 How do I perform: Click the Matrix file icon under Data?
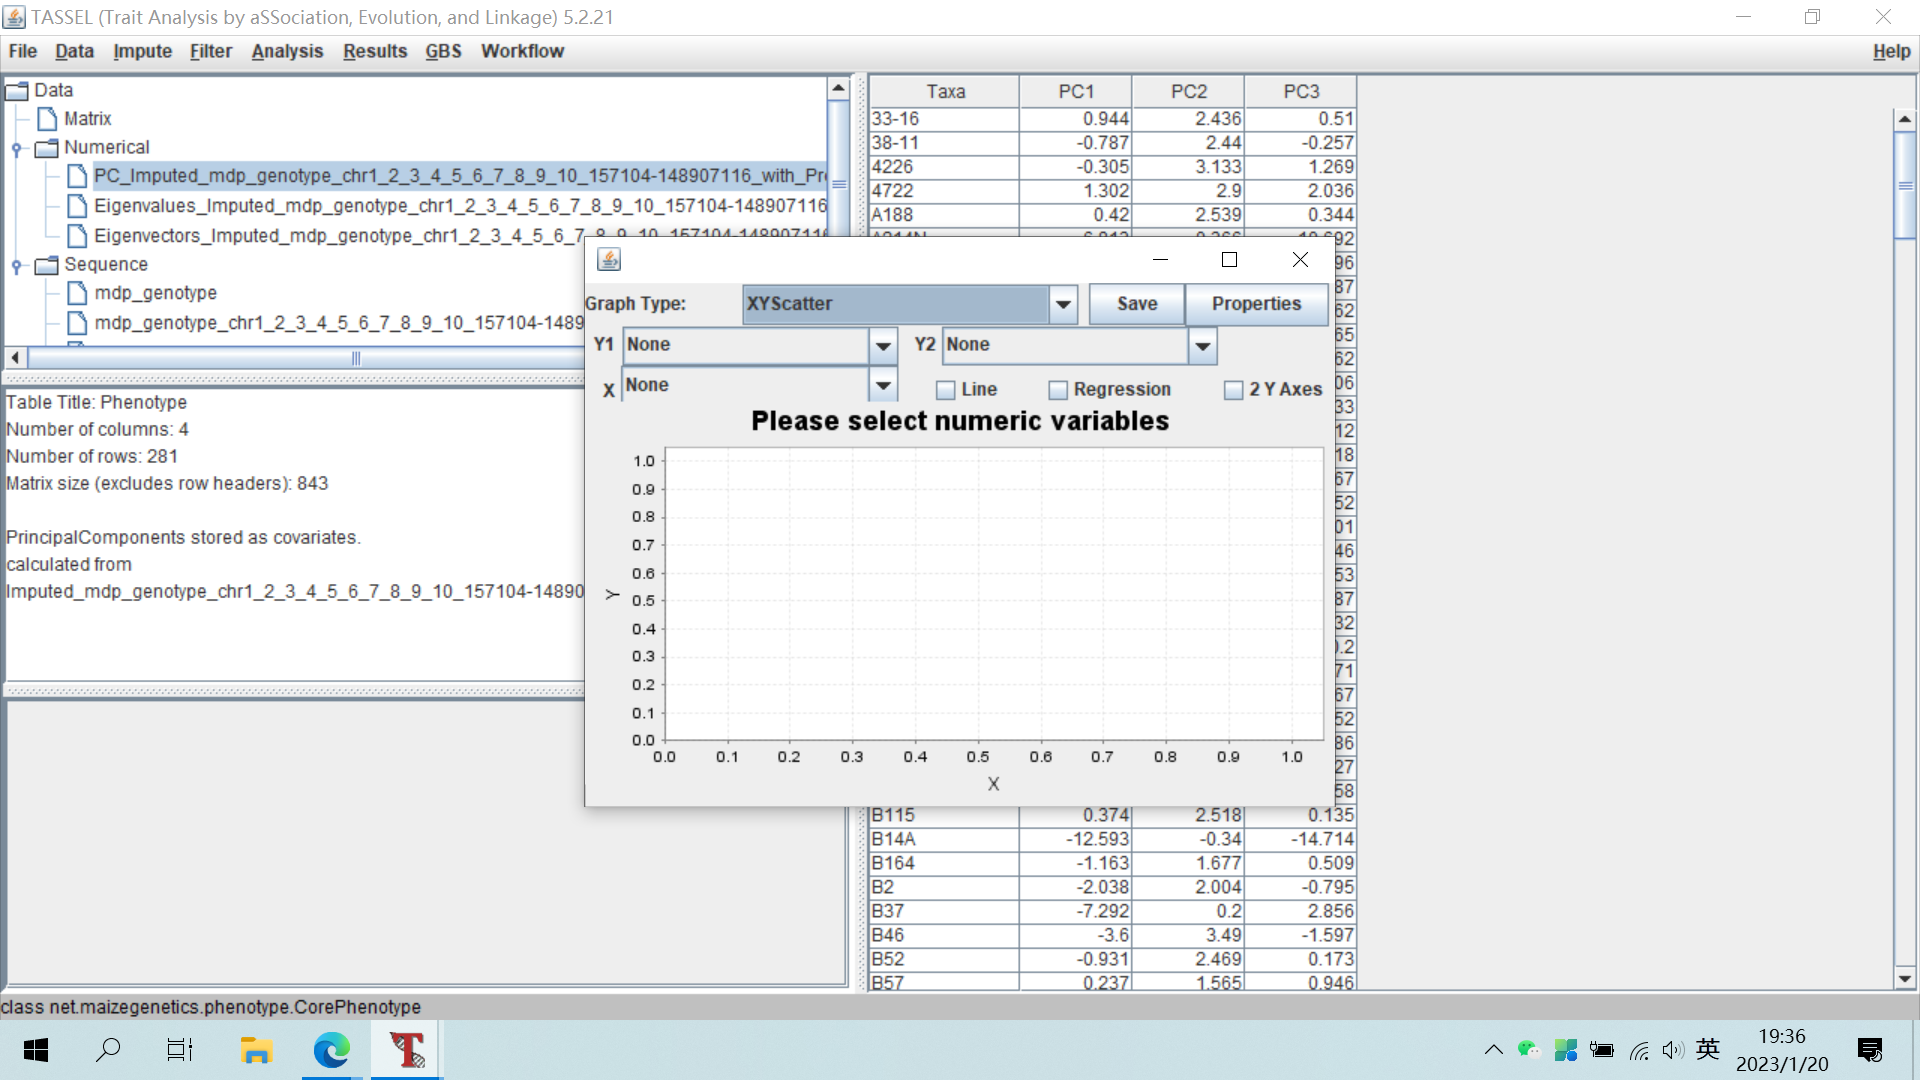click(48, 118)
